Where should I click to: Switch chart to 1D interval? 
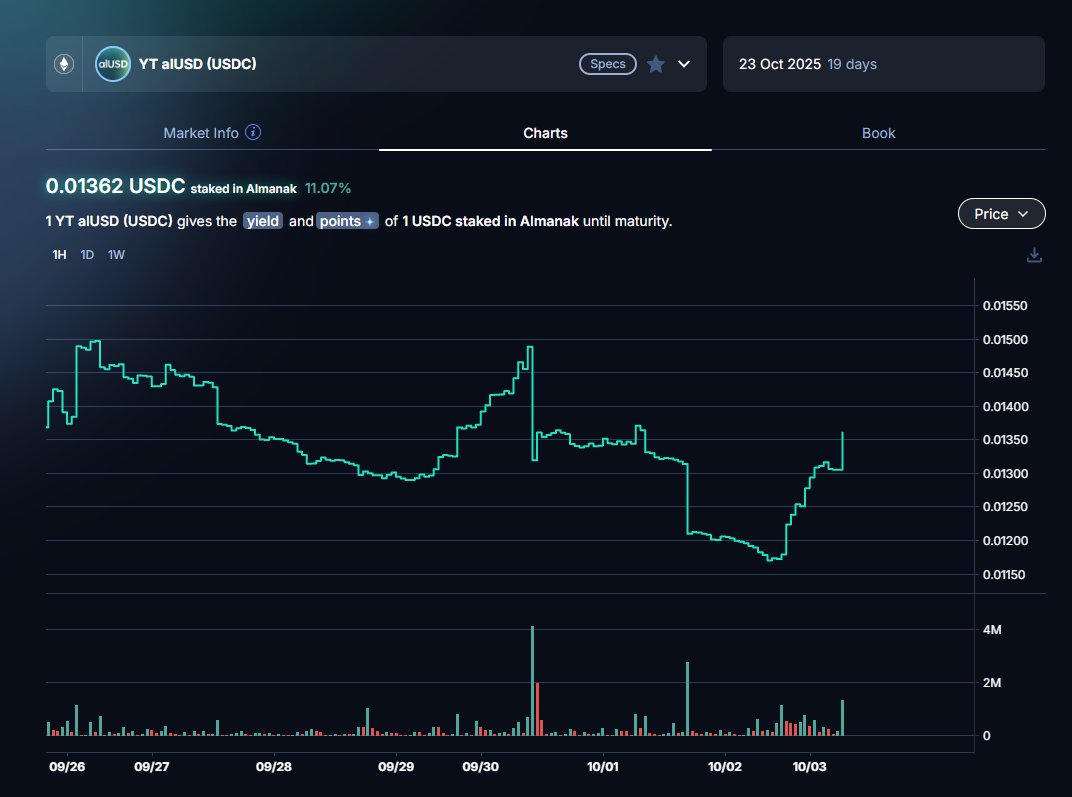click(x=87, y=255)
